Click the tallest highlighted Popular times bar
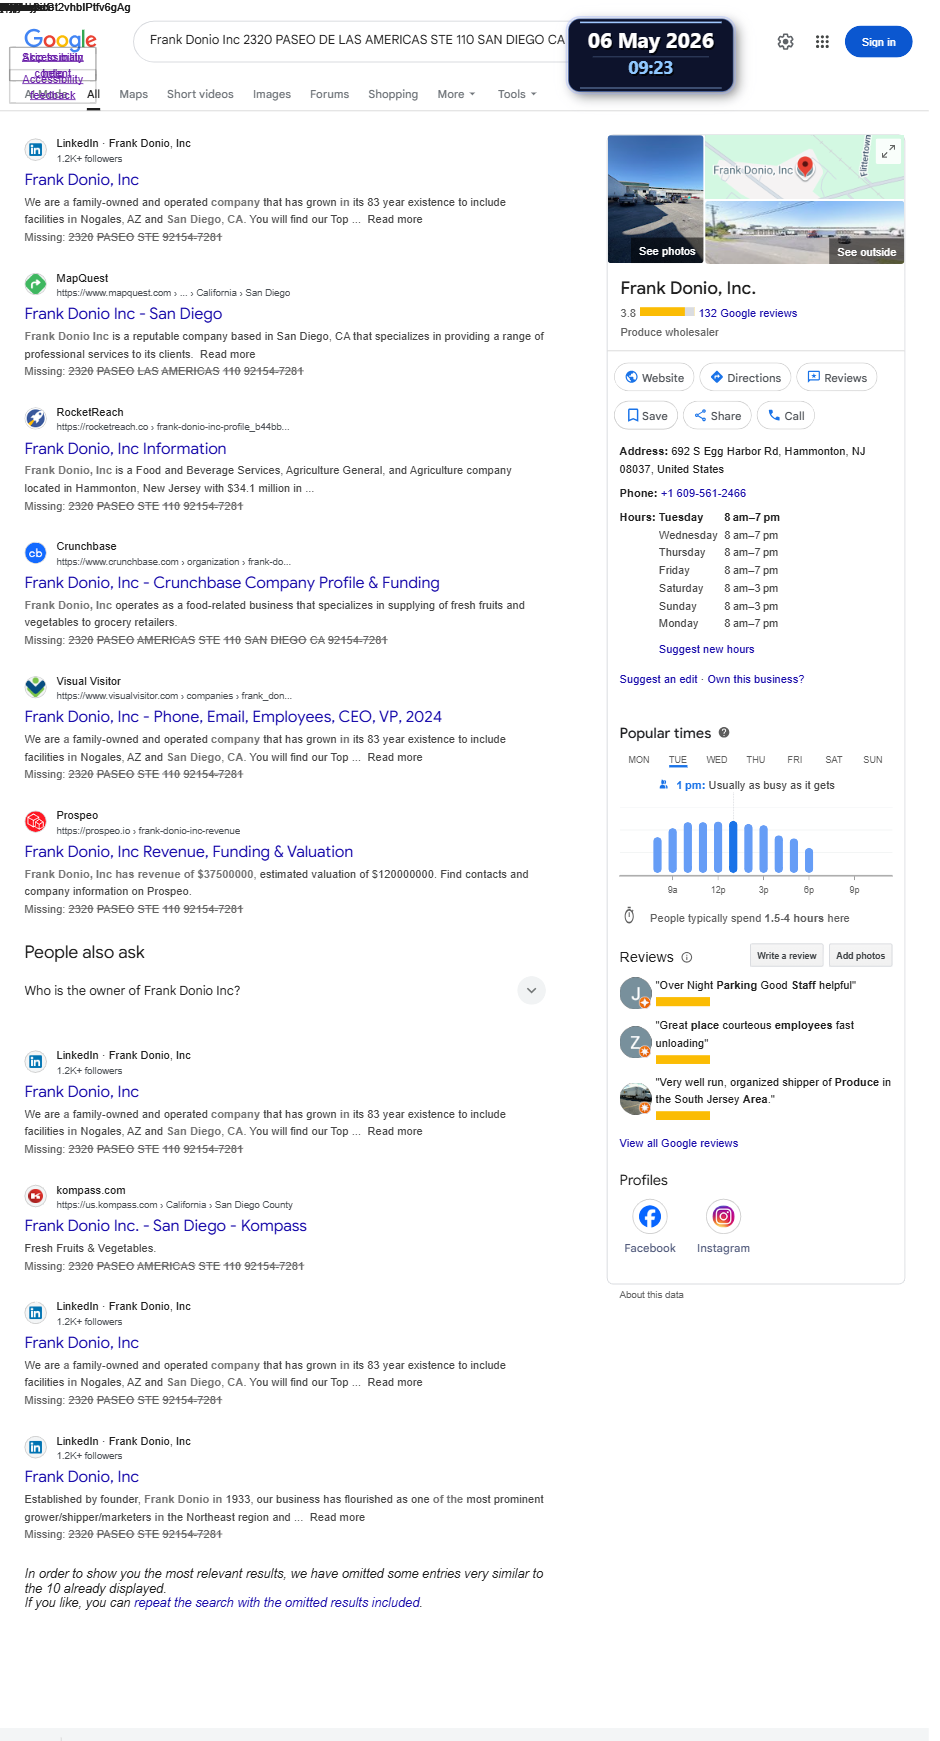940x1741 pixels. [733, 847]
